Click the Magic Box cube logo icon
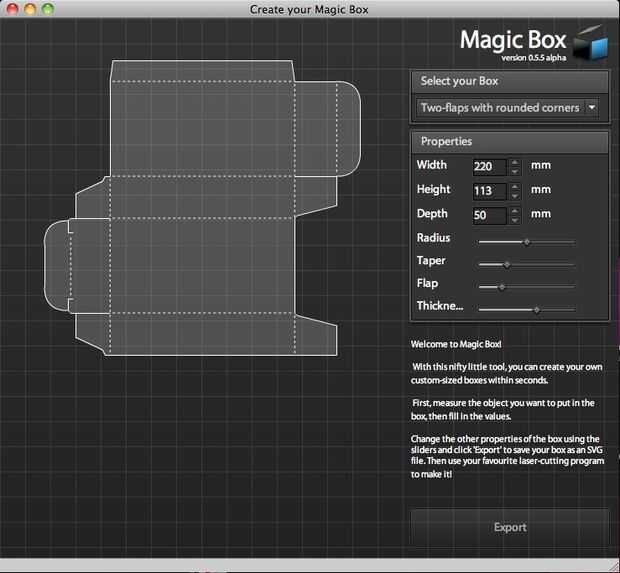This screenshot has height=573, width=620. (590, 43)
